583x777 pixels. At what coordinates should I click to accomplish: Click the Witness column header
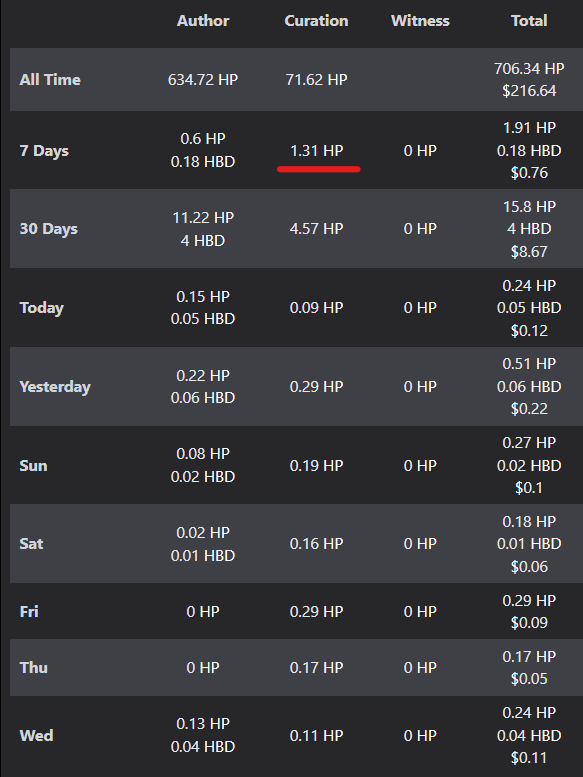point(420,21)
